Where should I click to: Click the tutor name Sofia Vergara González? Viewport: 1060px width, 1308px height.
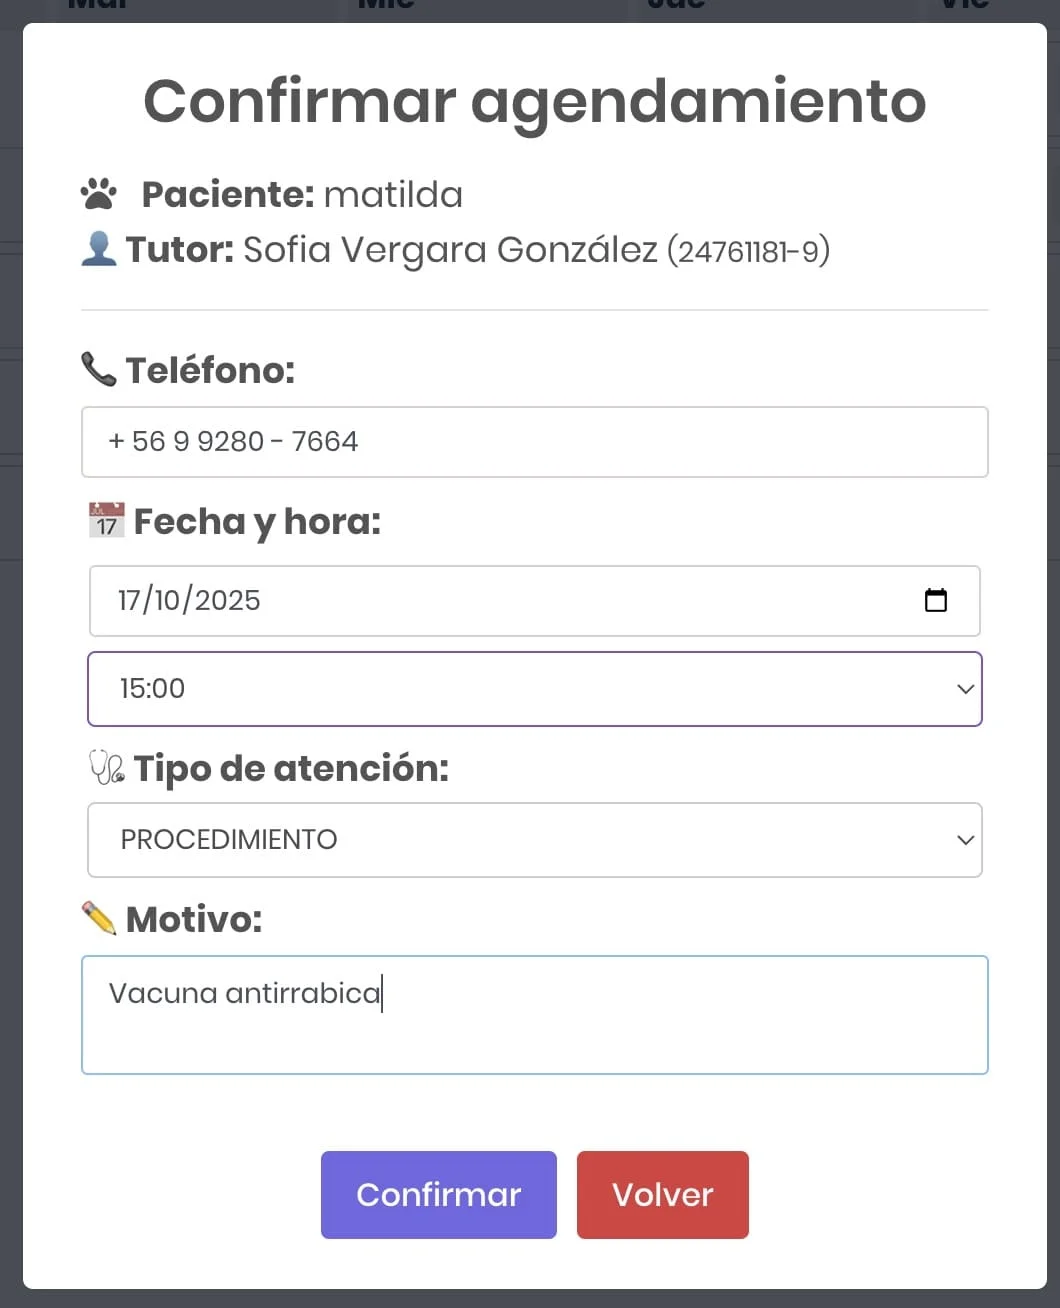[450, 250]
